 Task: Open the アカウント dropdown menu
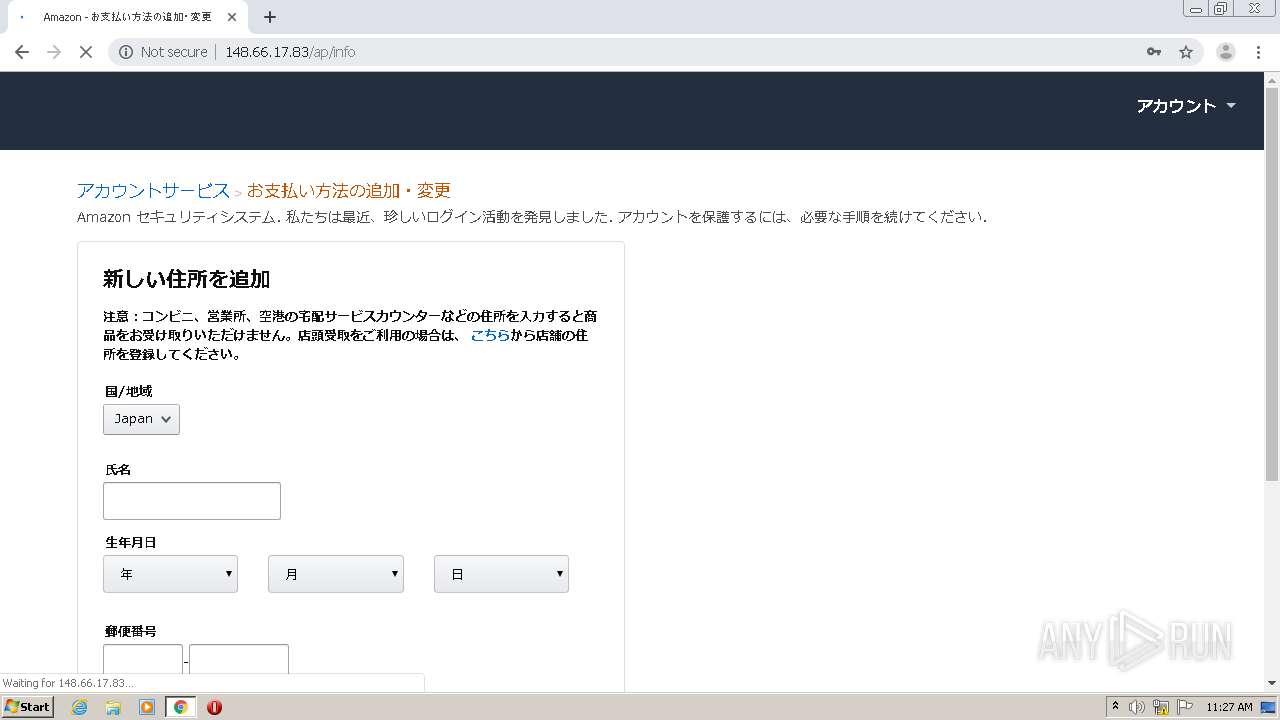pos(1186,106)
